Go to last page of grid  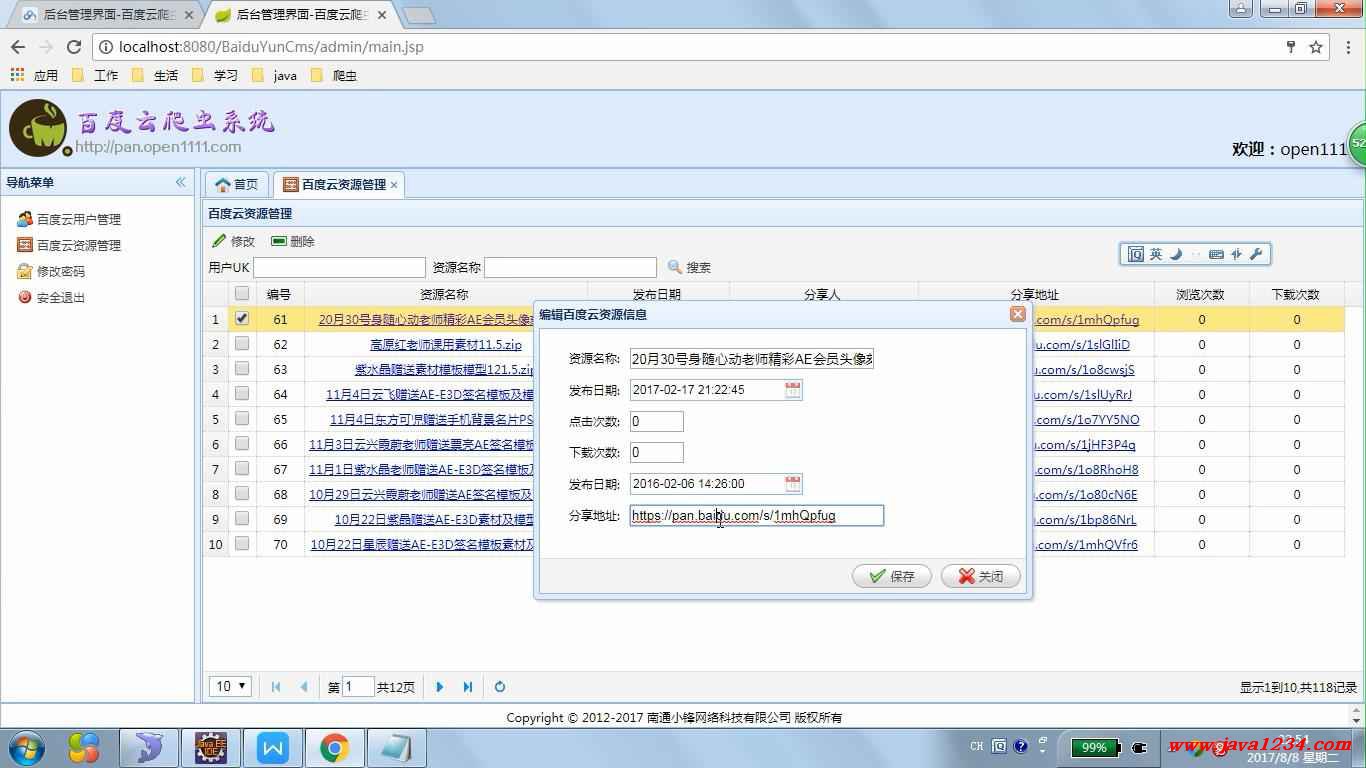coord(467,687)
